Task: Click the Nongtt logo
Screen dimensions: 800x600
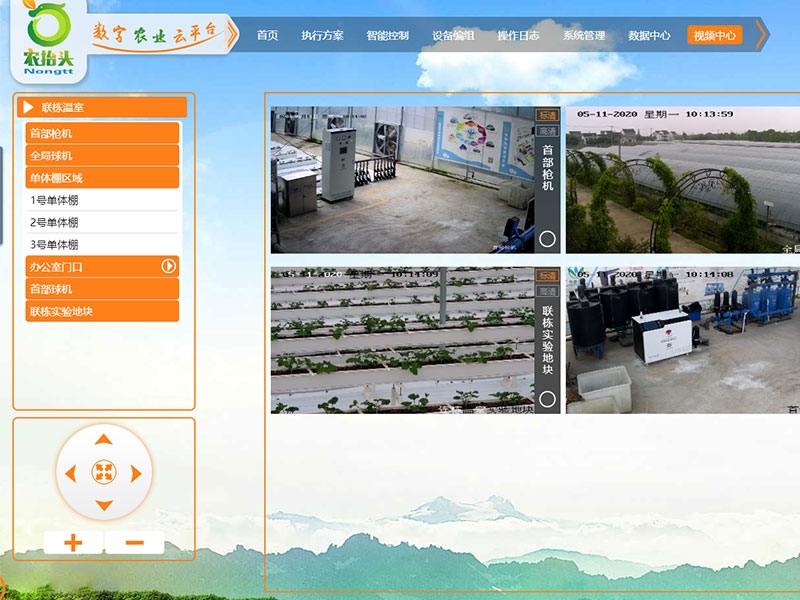Action: (42, 40)
